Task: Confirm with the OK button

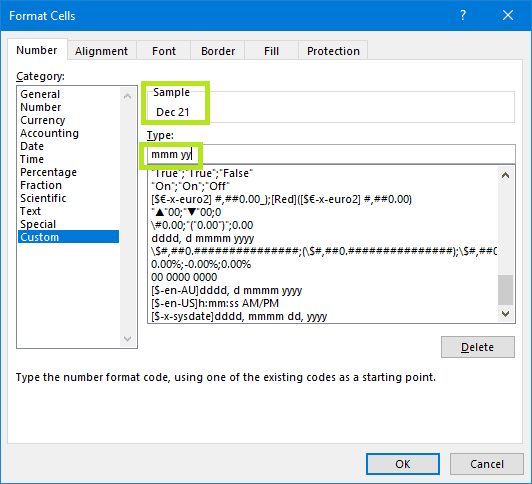Action: pos(403,464)
